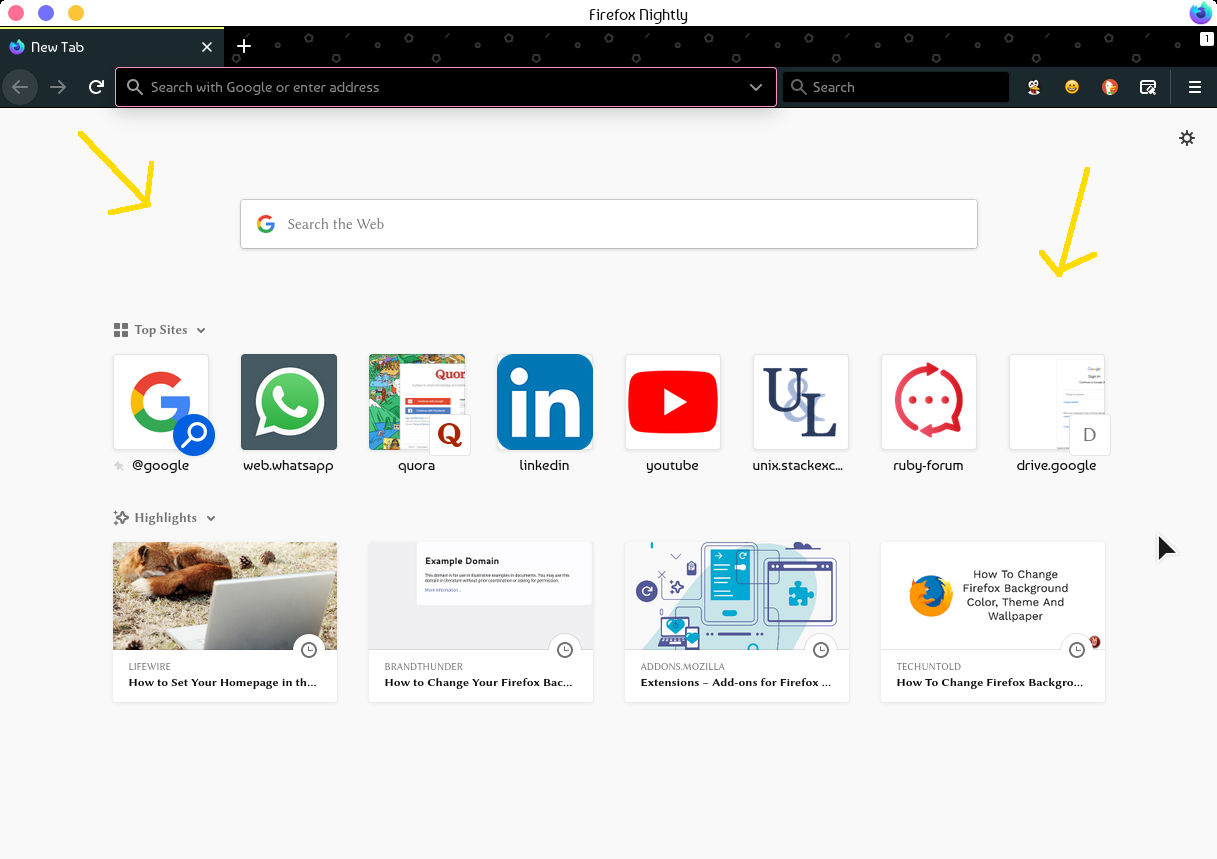Click the LIFEWIRE source label

[149, 666]
